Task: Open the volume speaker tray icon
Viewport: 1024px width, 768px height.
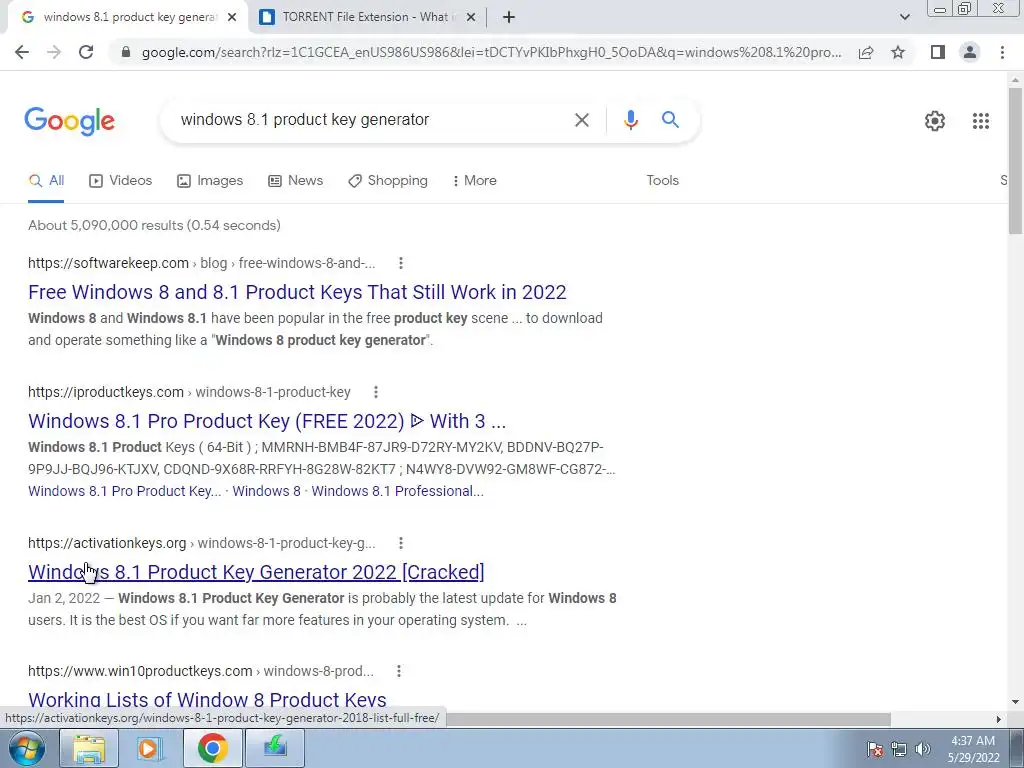Action: 922,749
